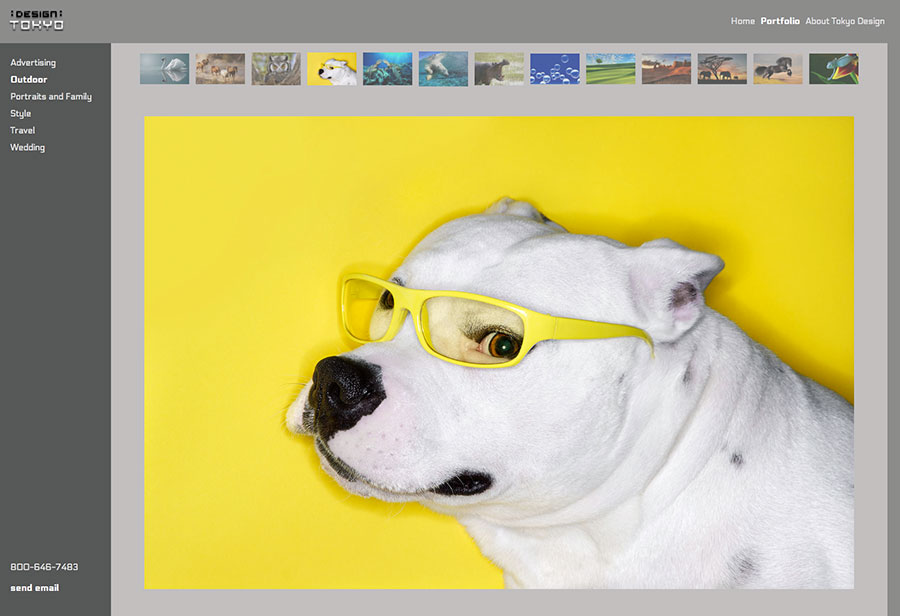View the colorful parrot thumbnail
The width and height of the screenshot is (900, 616).
point(833,69)
